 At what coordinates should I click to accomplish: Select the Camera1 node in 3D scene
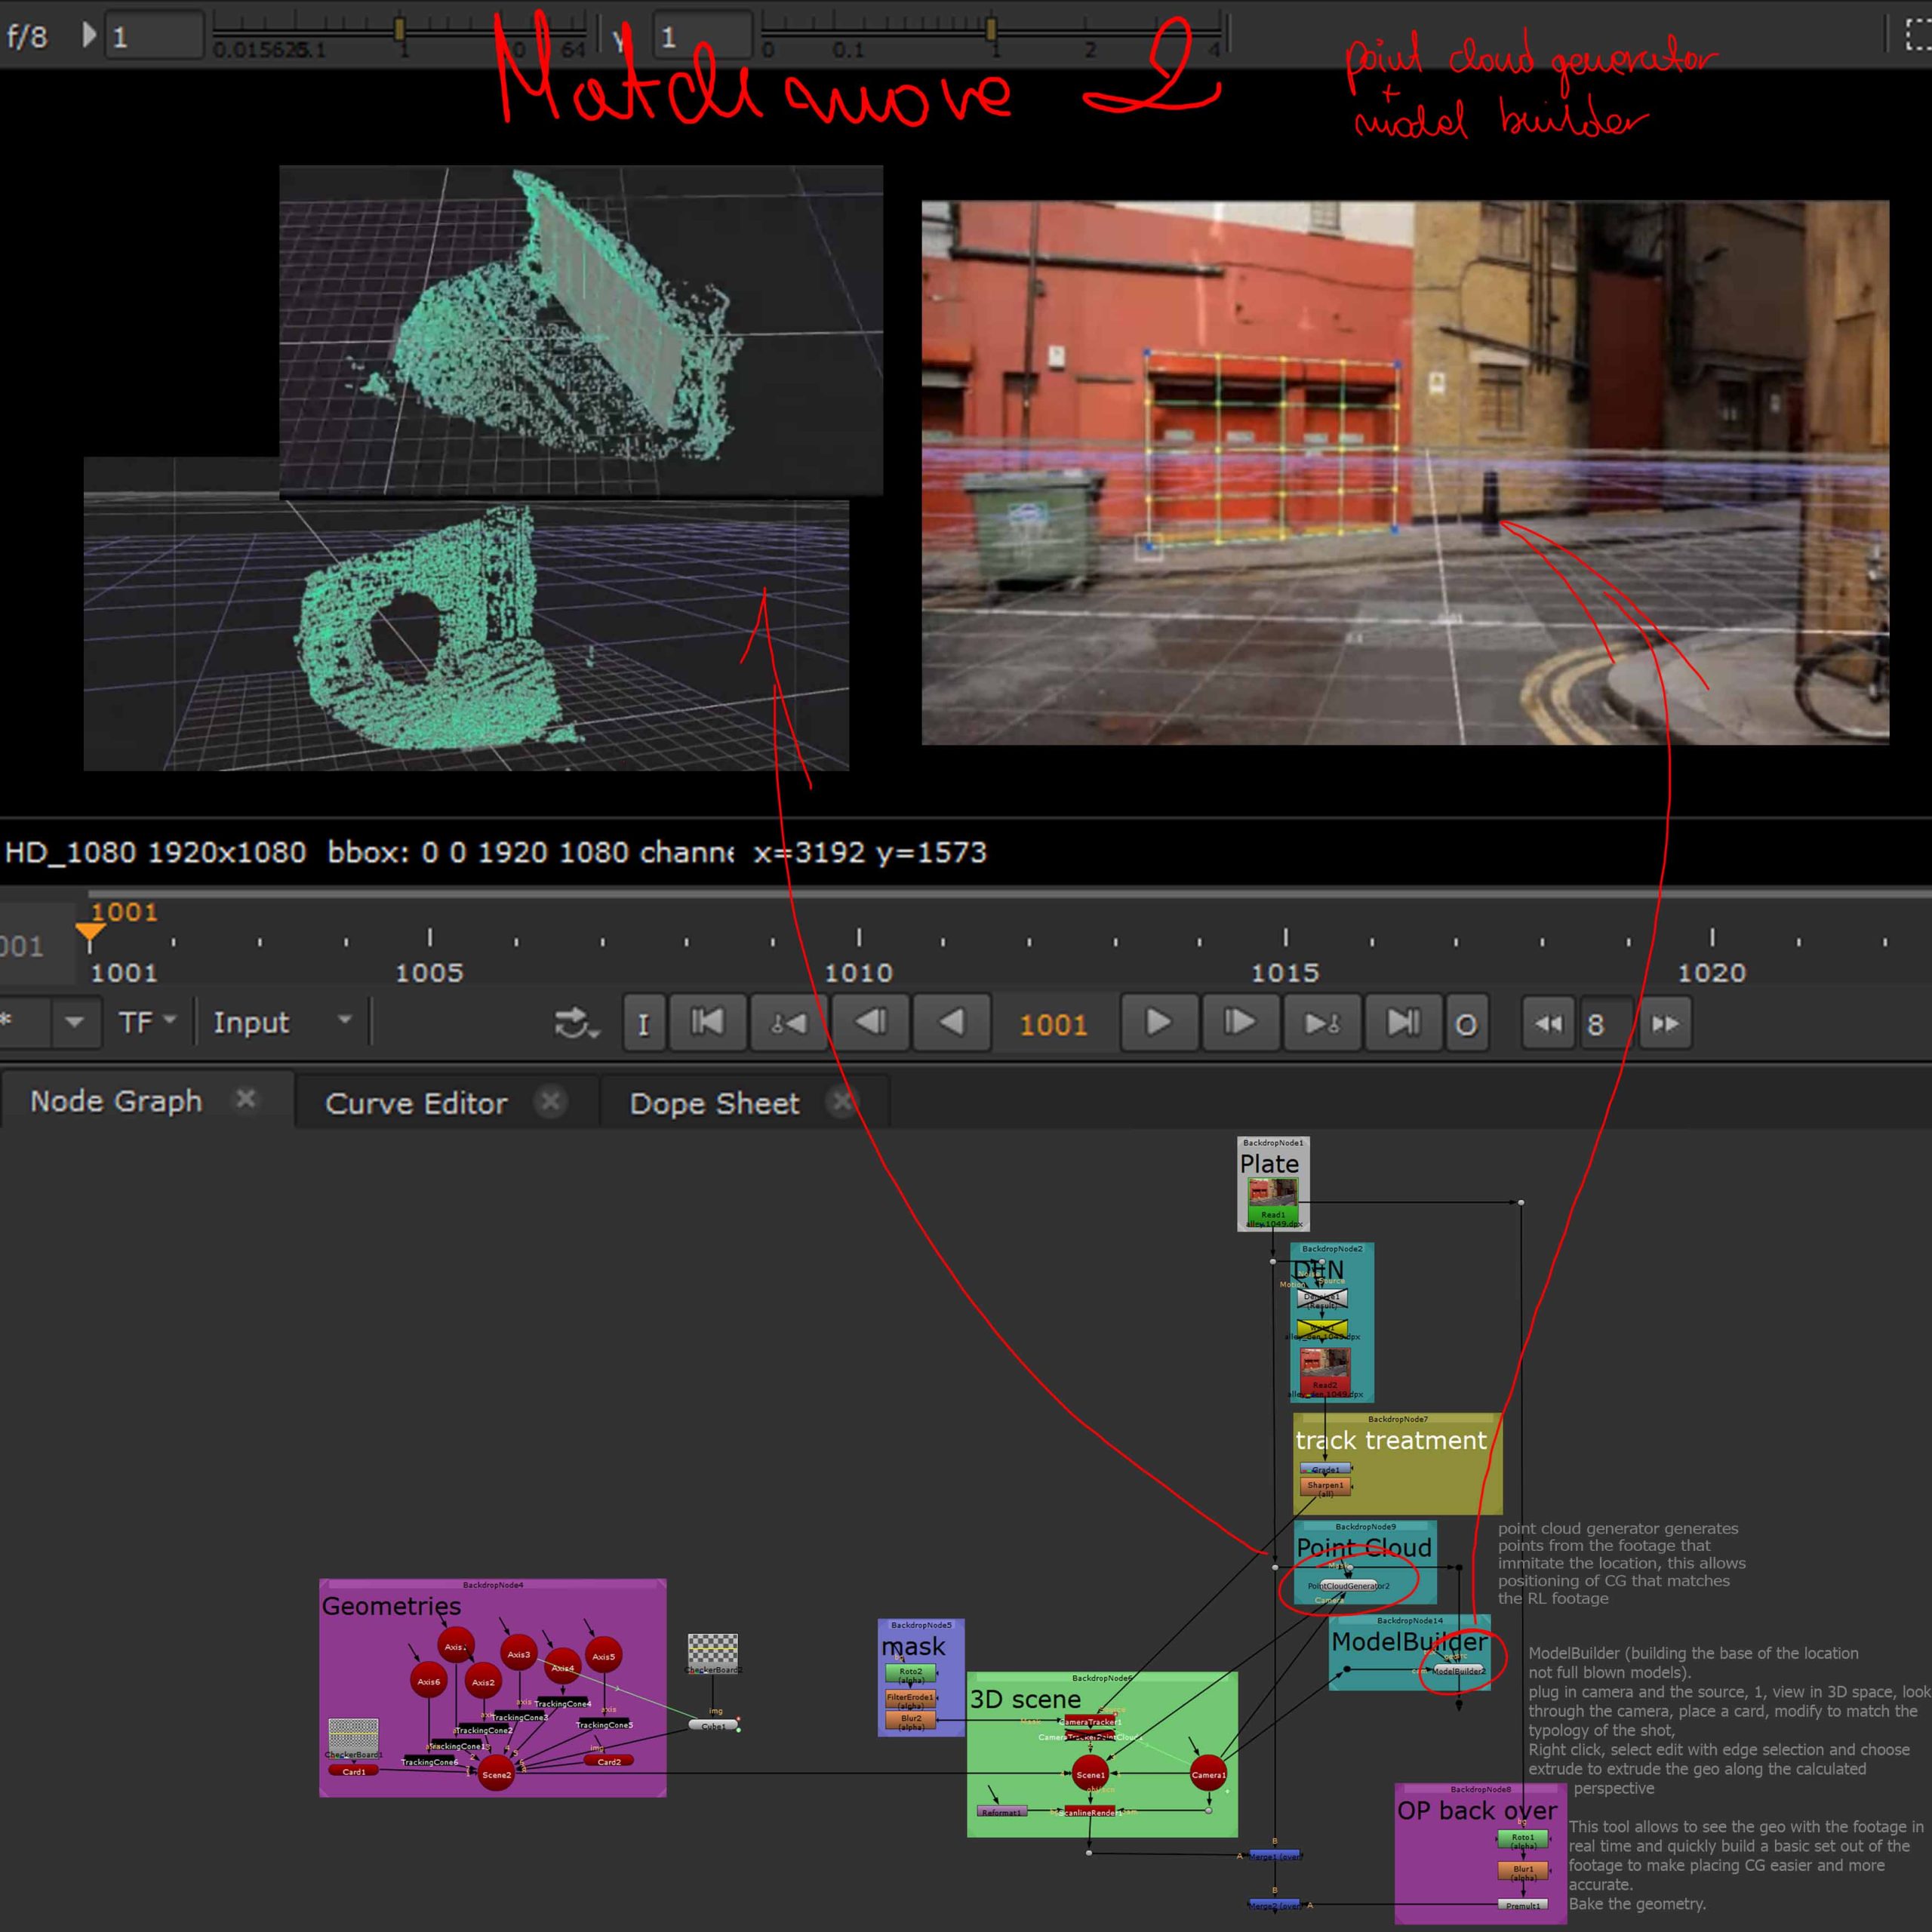[x=1208, y=1774]
